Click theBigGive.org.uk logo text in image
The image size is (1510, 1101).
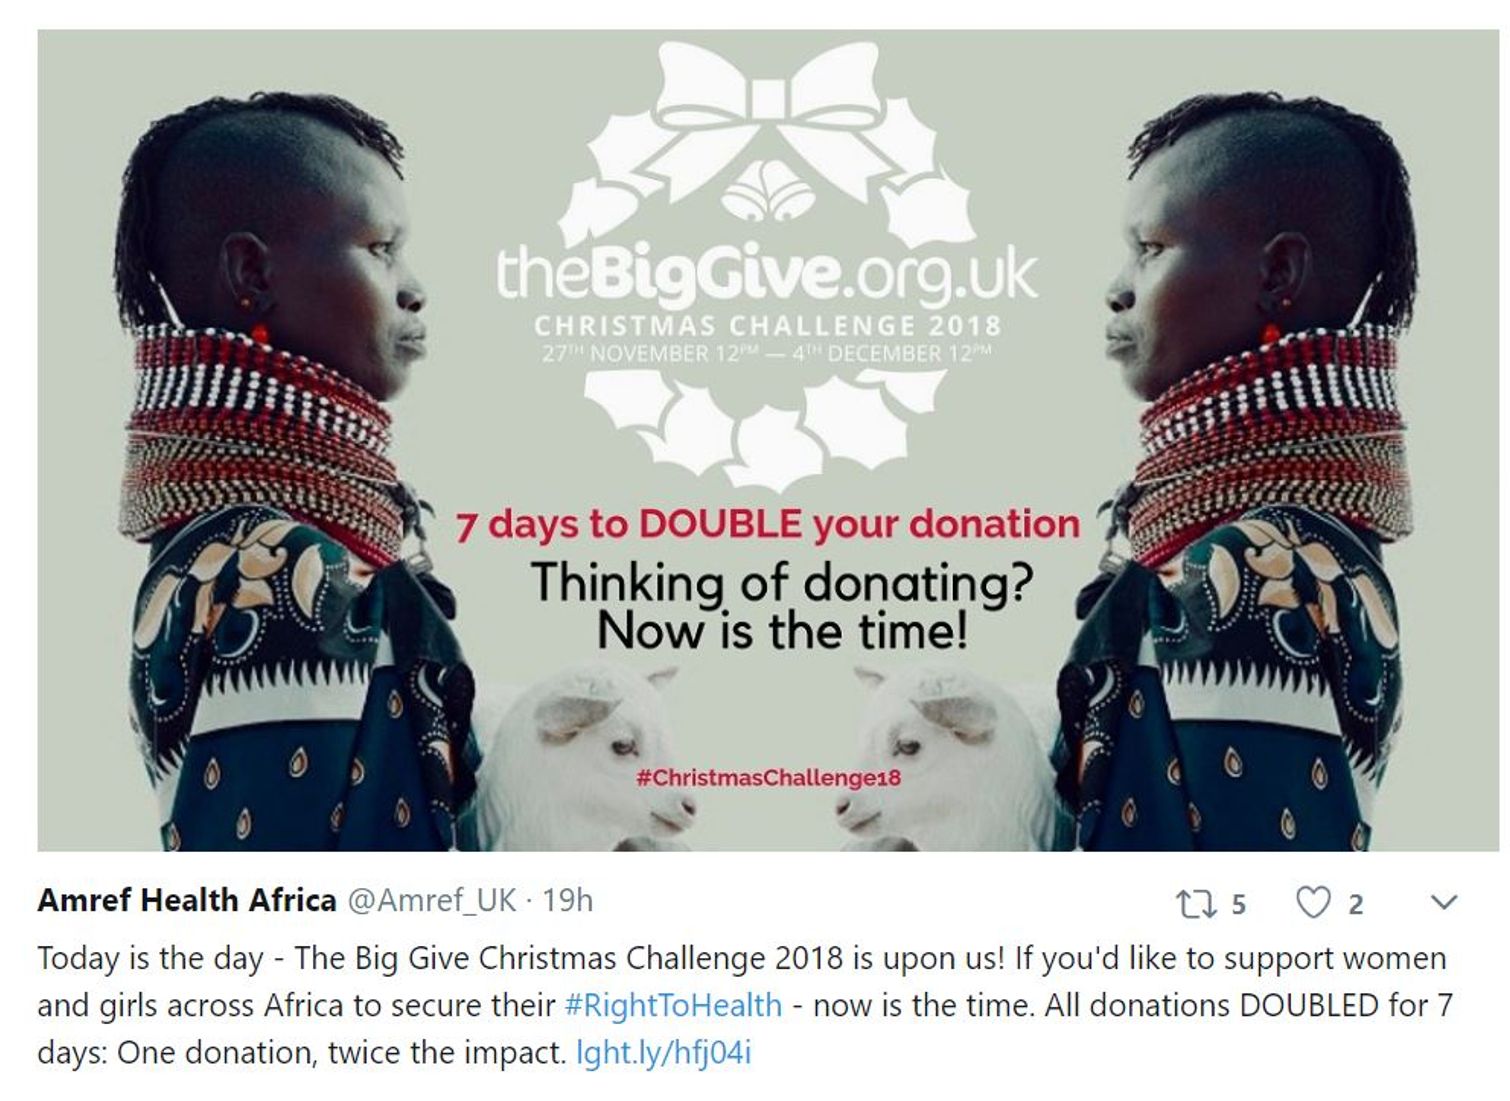[767, 274]
